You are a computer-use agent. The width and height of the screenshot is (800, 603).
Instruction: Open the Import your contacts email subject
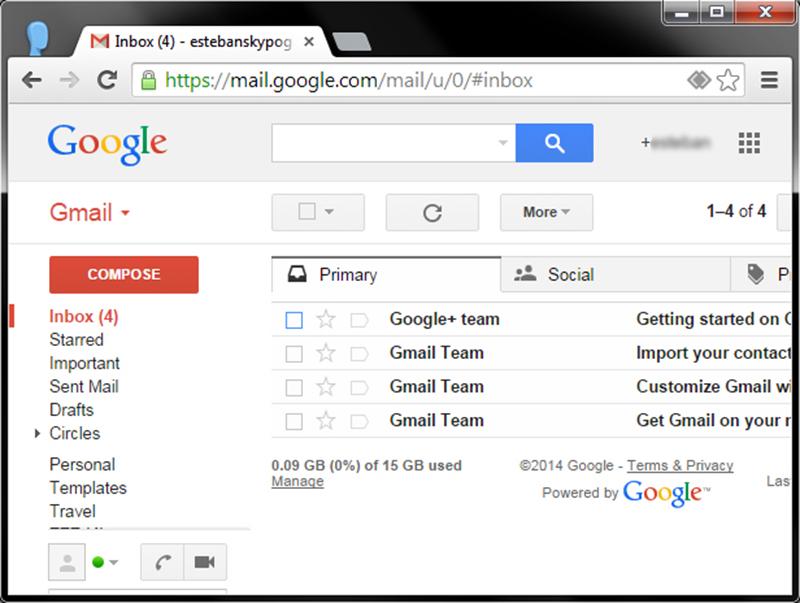[x=714, y=353]
